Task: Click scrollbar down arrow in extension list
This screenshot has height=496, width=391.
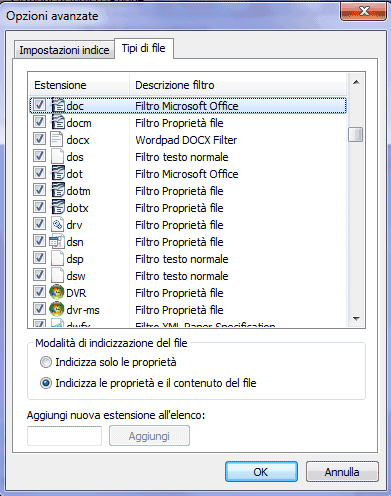Action: point(356,319)
